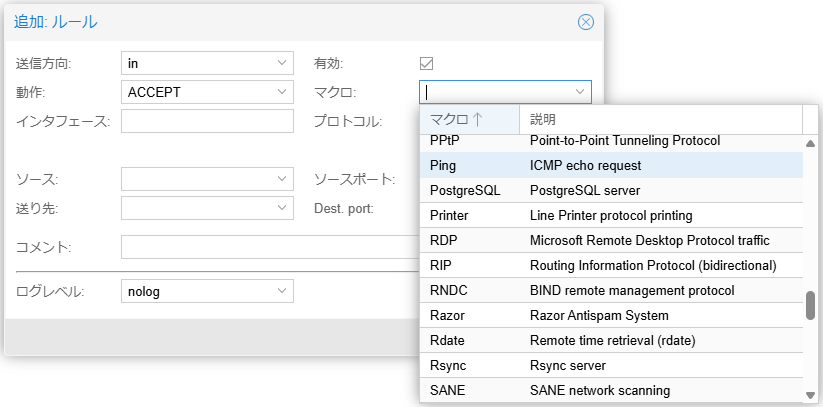Screen dimensions: 823x407
Task: Select the Rdate macro
Action: click(611, 340)
